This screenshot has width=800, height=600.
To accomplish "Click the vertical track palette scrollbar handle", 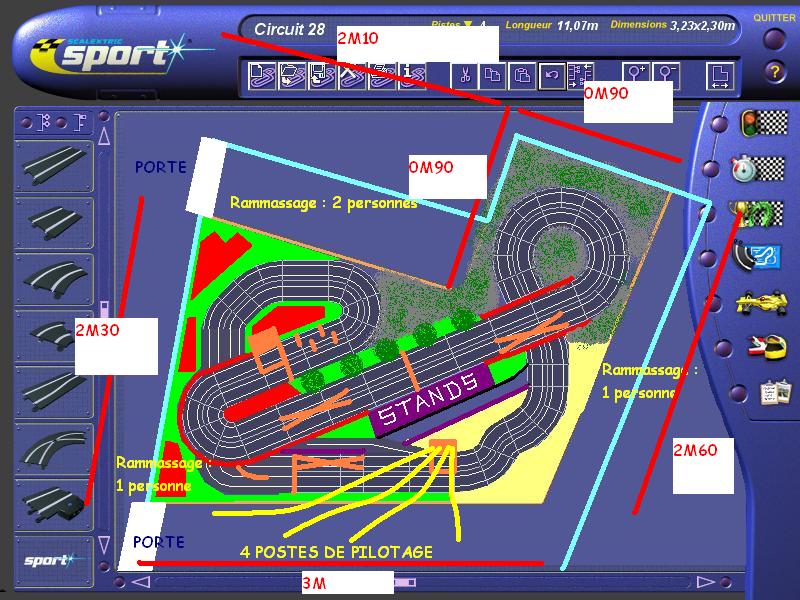I will (102, 306).
